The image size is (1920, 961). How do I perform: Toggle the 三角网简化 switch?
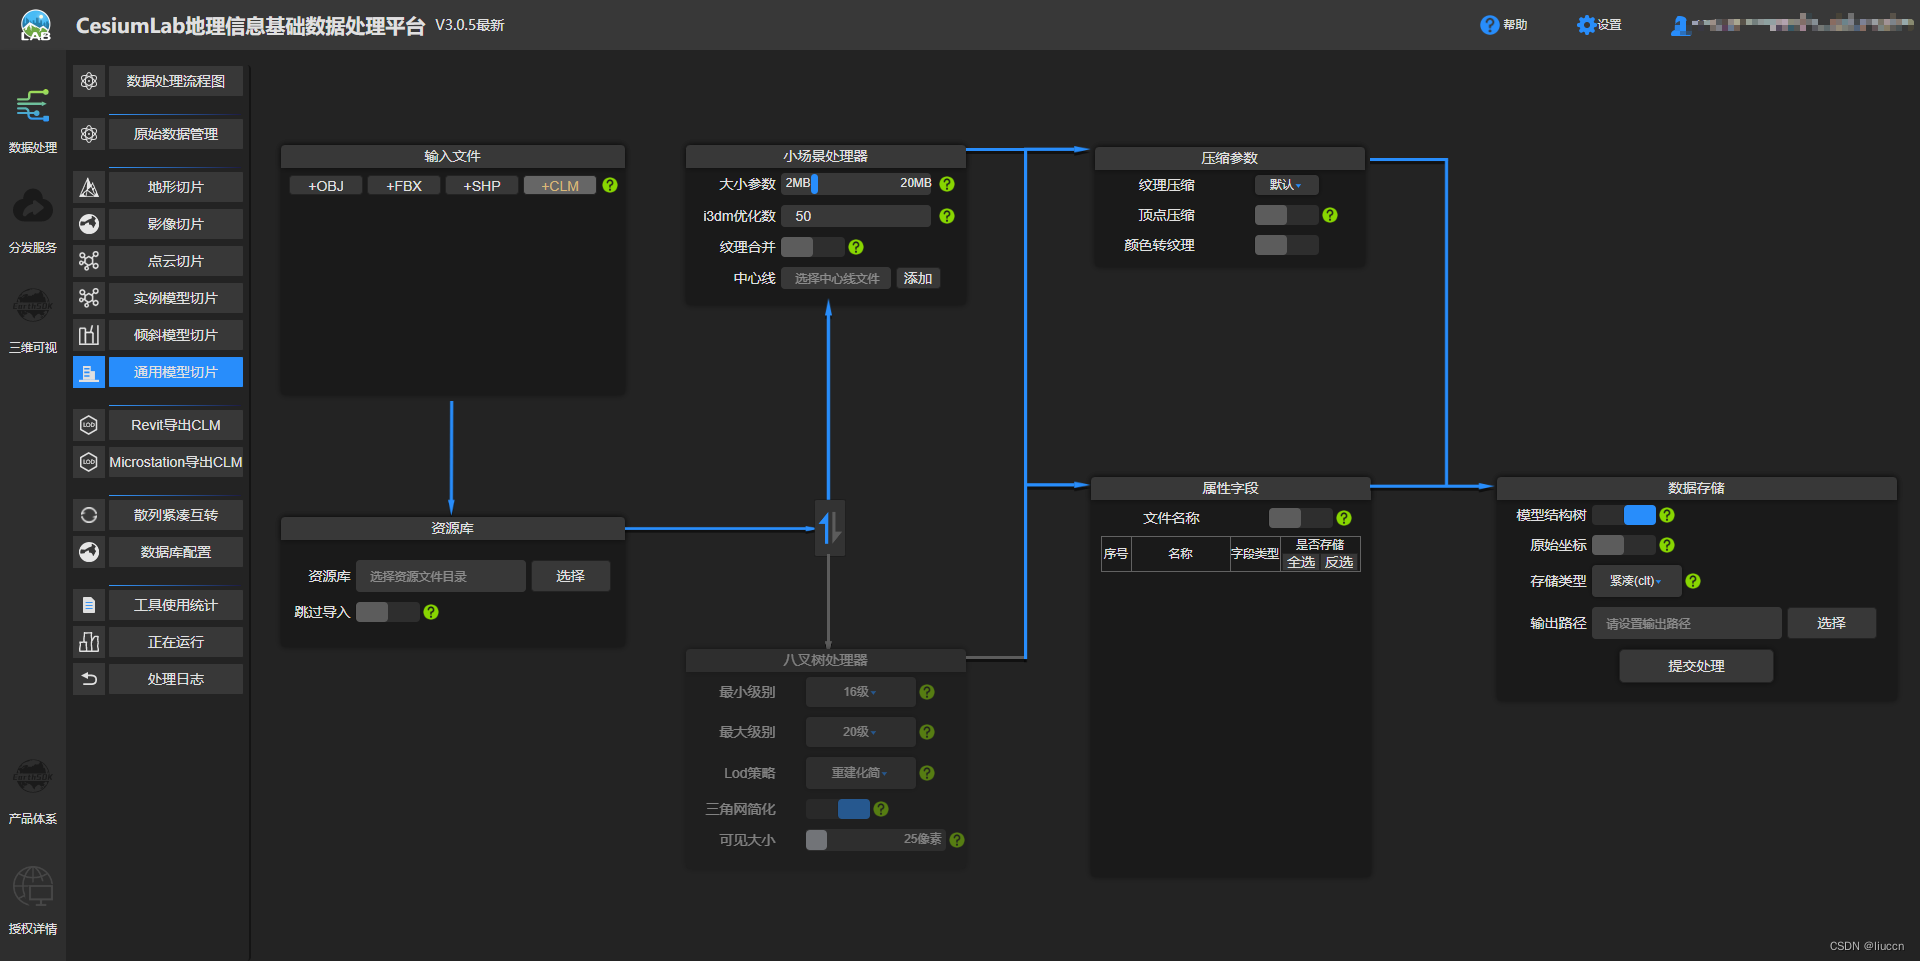(x=838, y=809)
